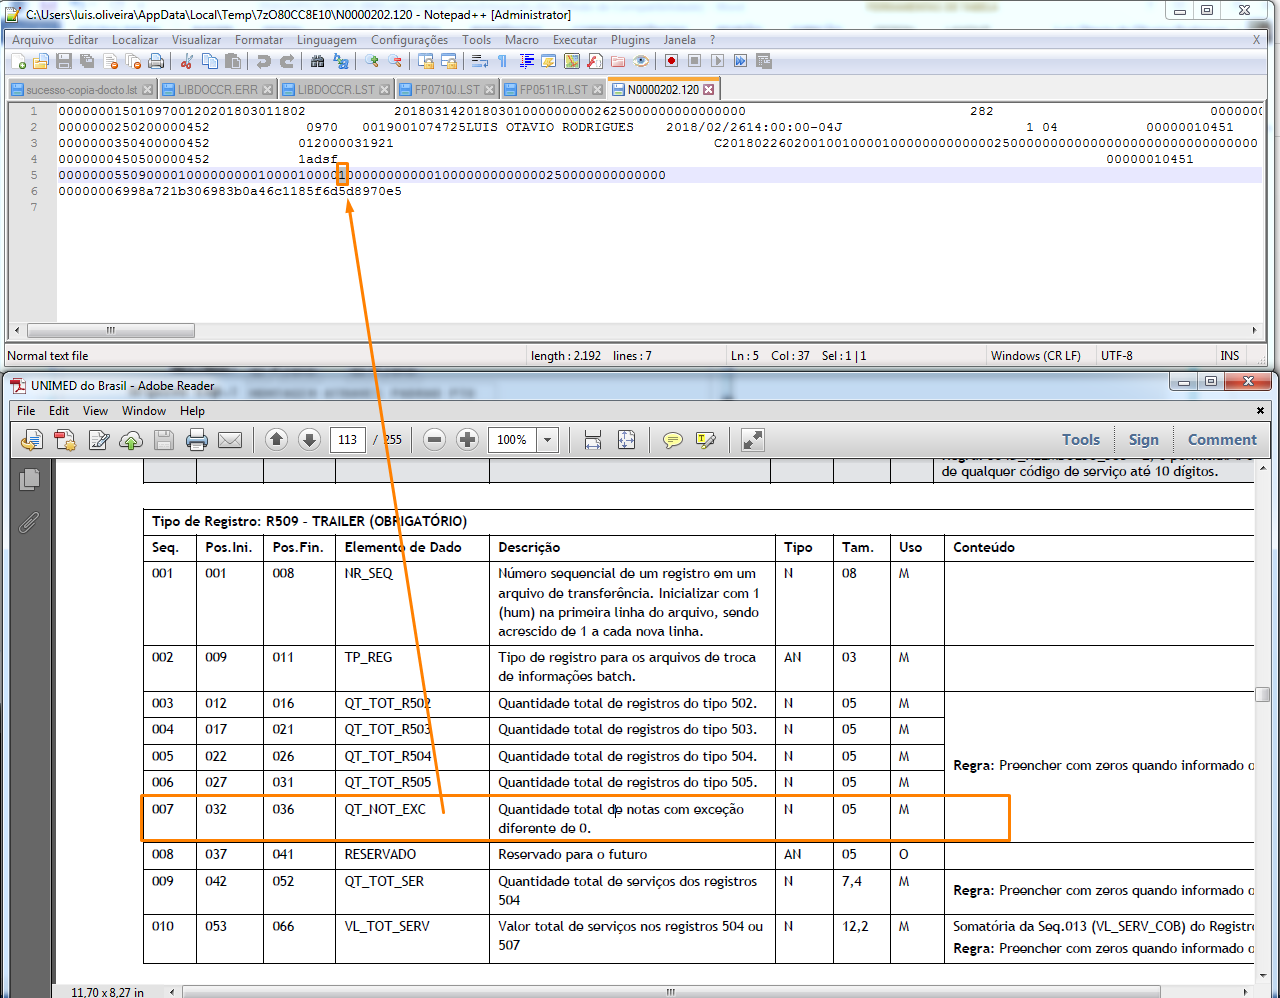
Task: Click the Copy icon in Notepad++
Action: (x=210, y=61)
